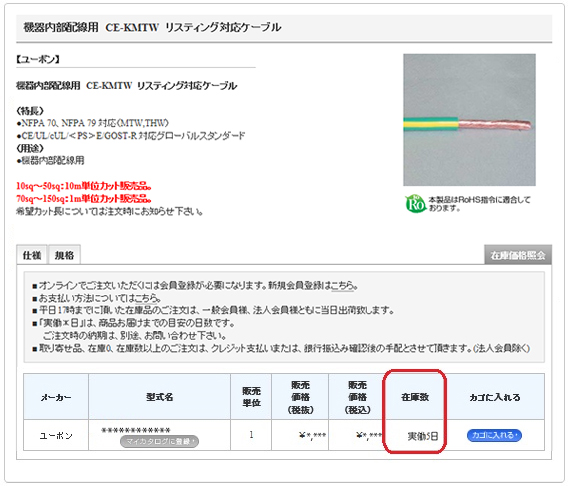This screenshot has height=486, width=570.
Task: Click the cable product photo
Action: point(469,120)
